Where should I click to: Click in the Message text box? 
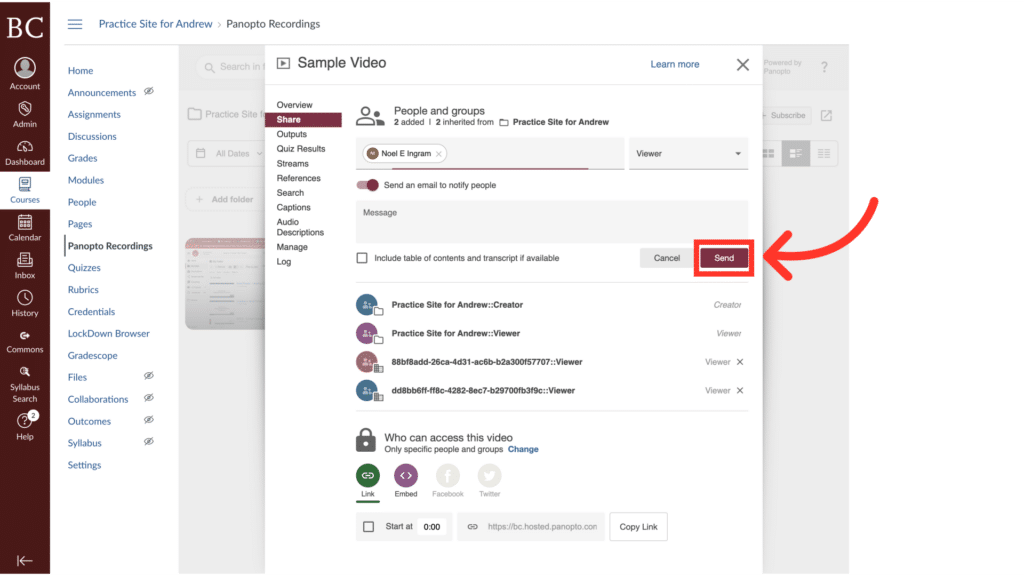pos(552,221)
